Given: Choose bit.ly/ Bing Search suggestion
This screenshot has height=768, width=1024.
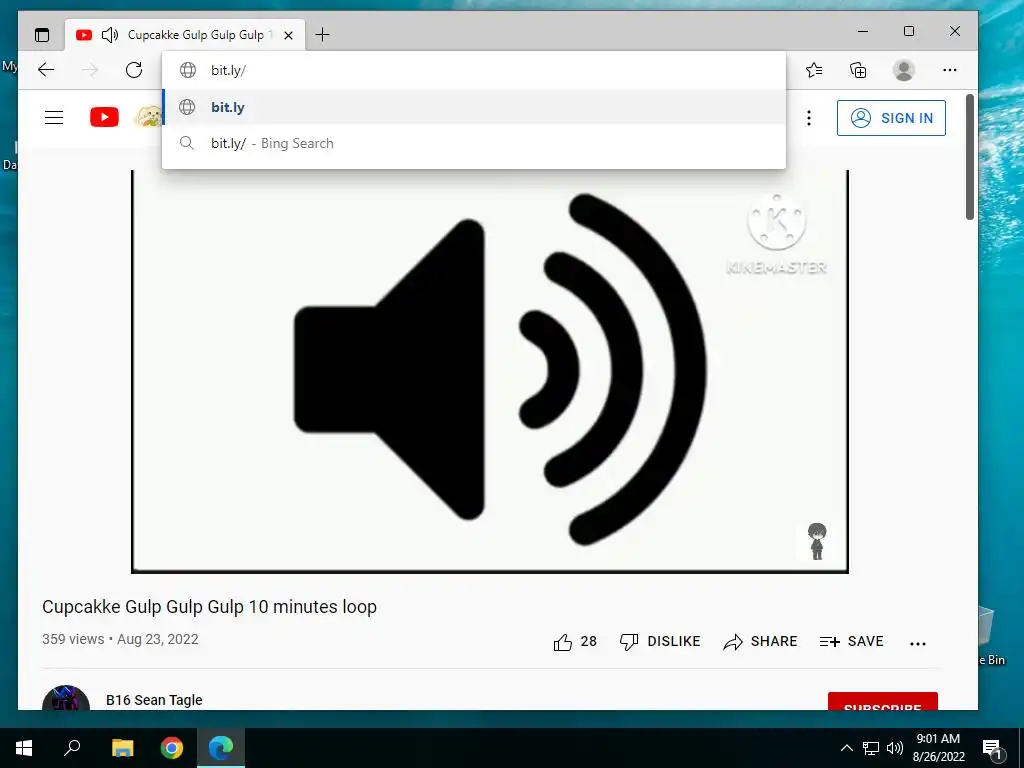Looking at the screenshot, I should 473,143.
